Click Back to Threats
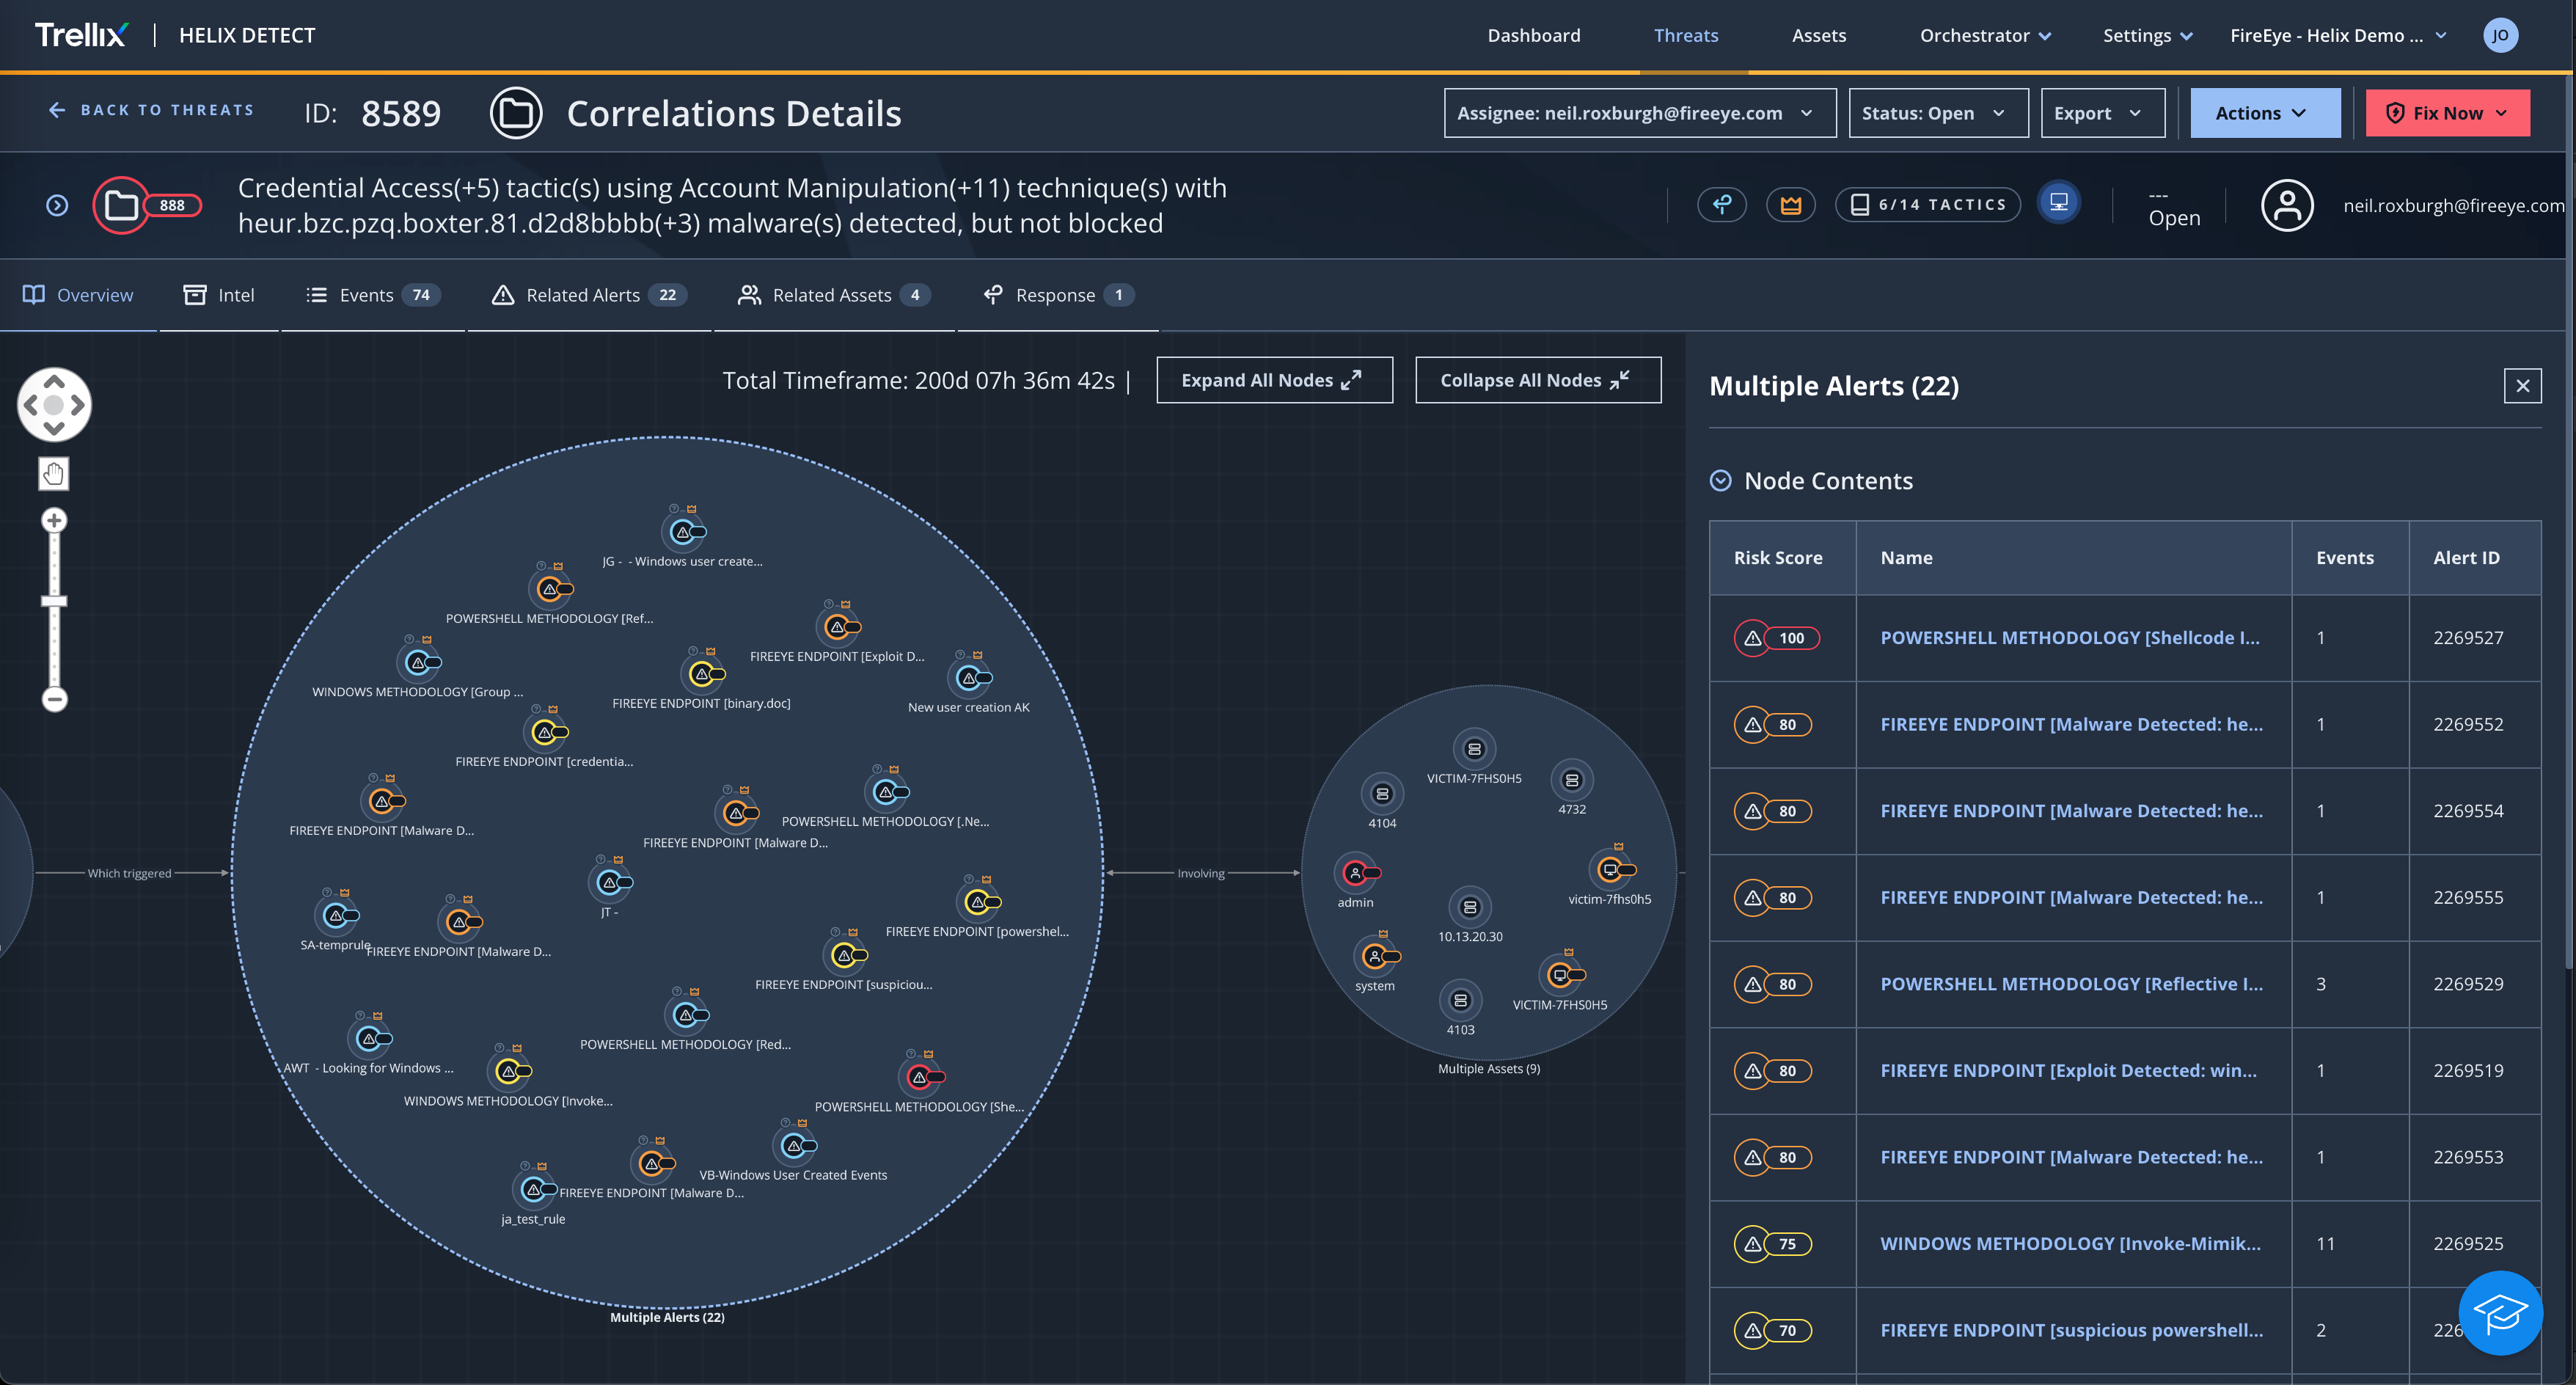The image size is (2576, 1385). click(151, 110)
